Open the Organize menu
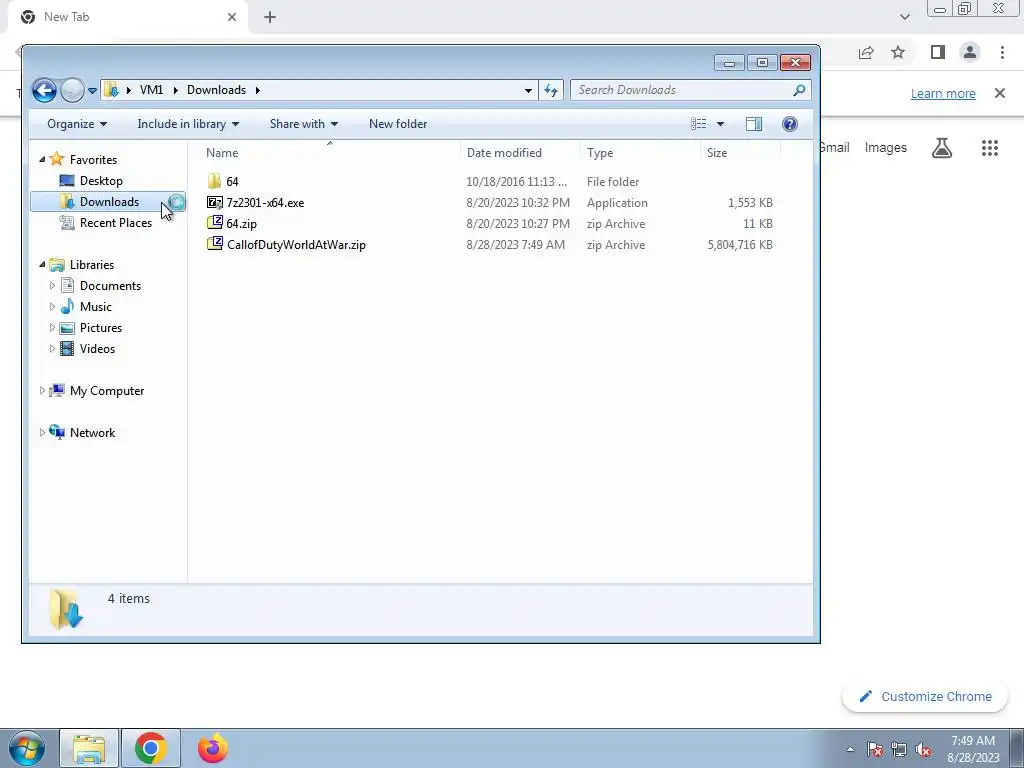 (77, 124)
